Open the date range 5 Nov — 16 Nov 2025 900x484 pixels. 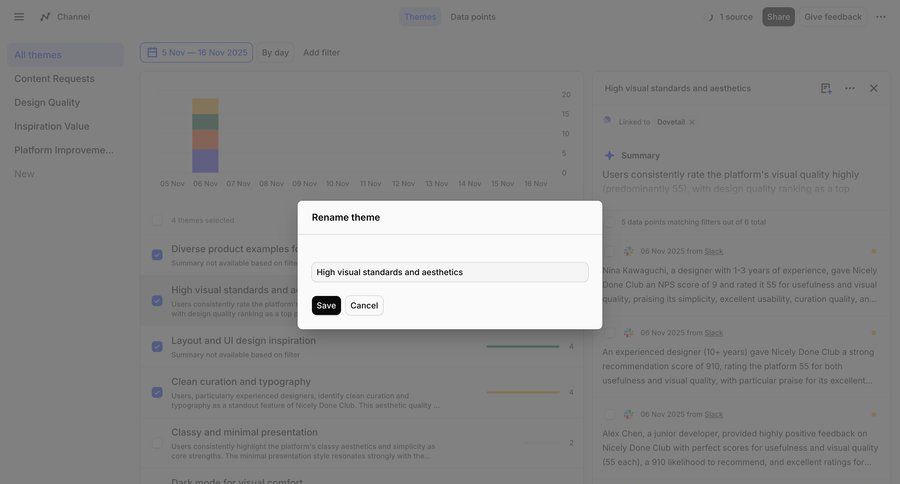click(x=196, y=52)
